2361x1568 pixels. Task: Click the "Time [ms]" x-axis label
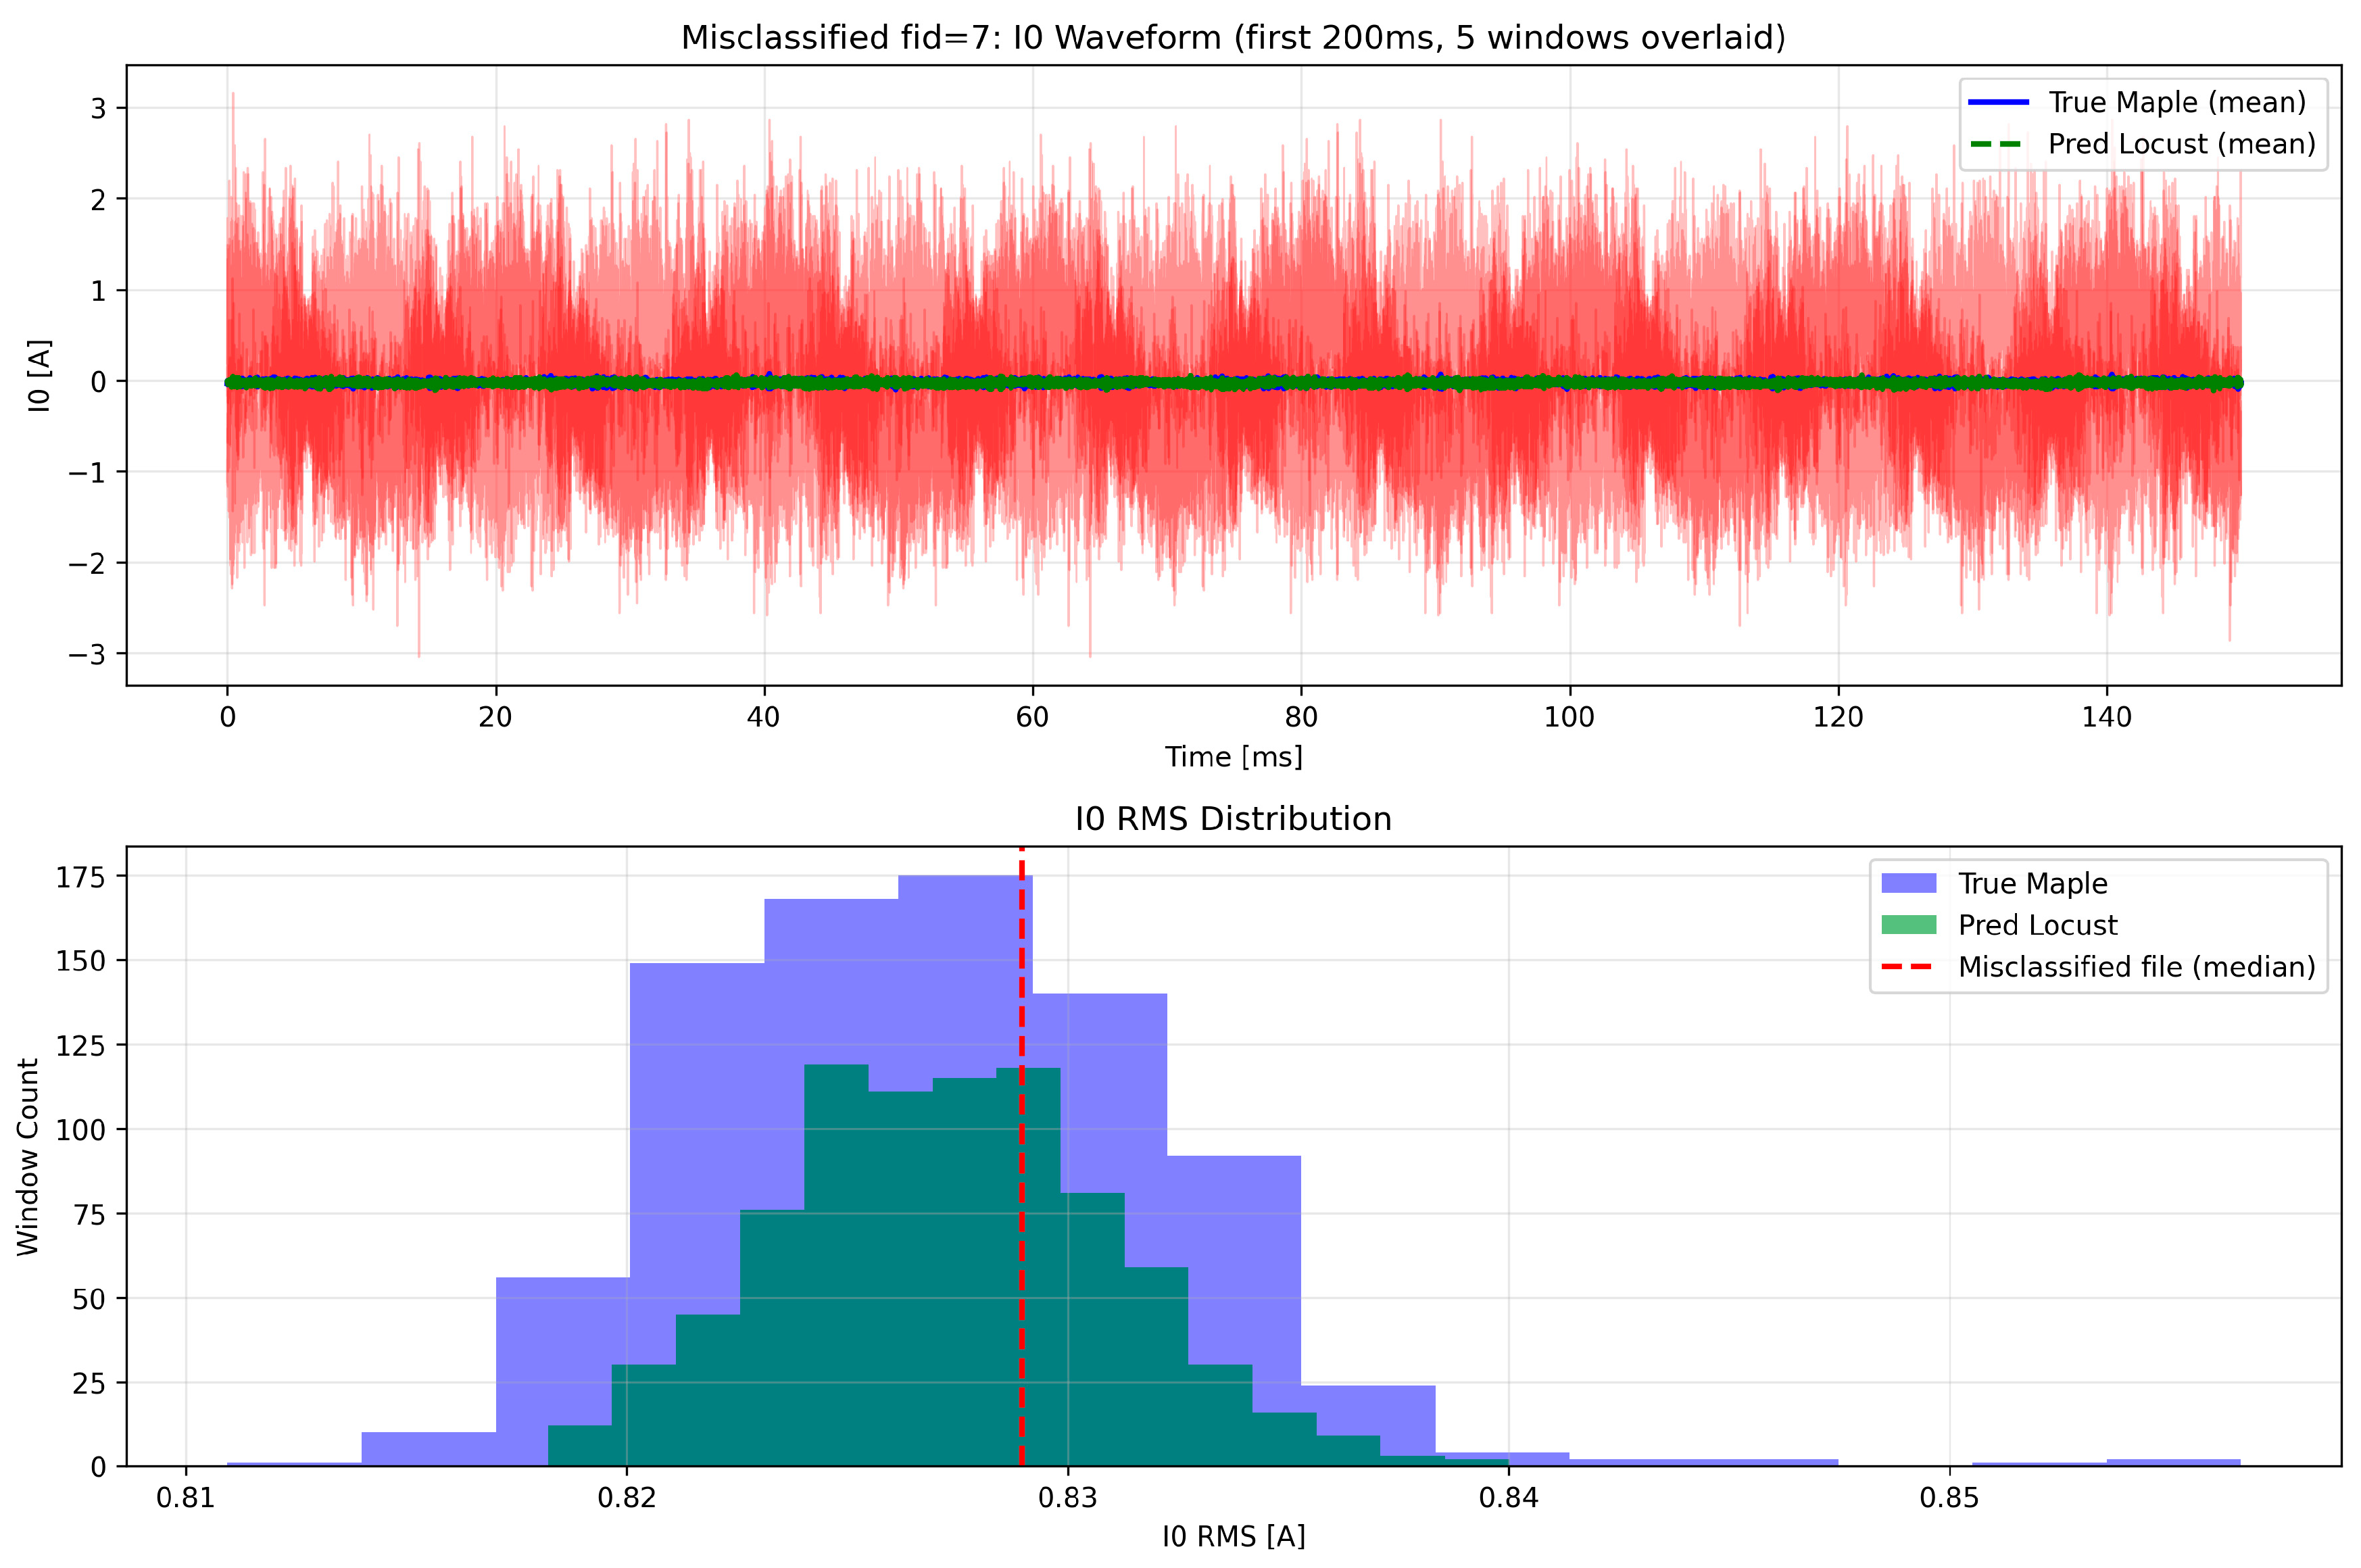coord(1233,757)
